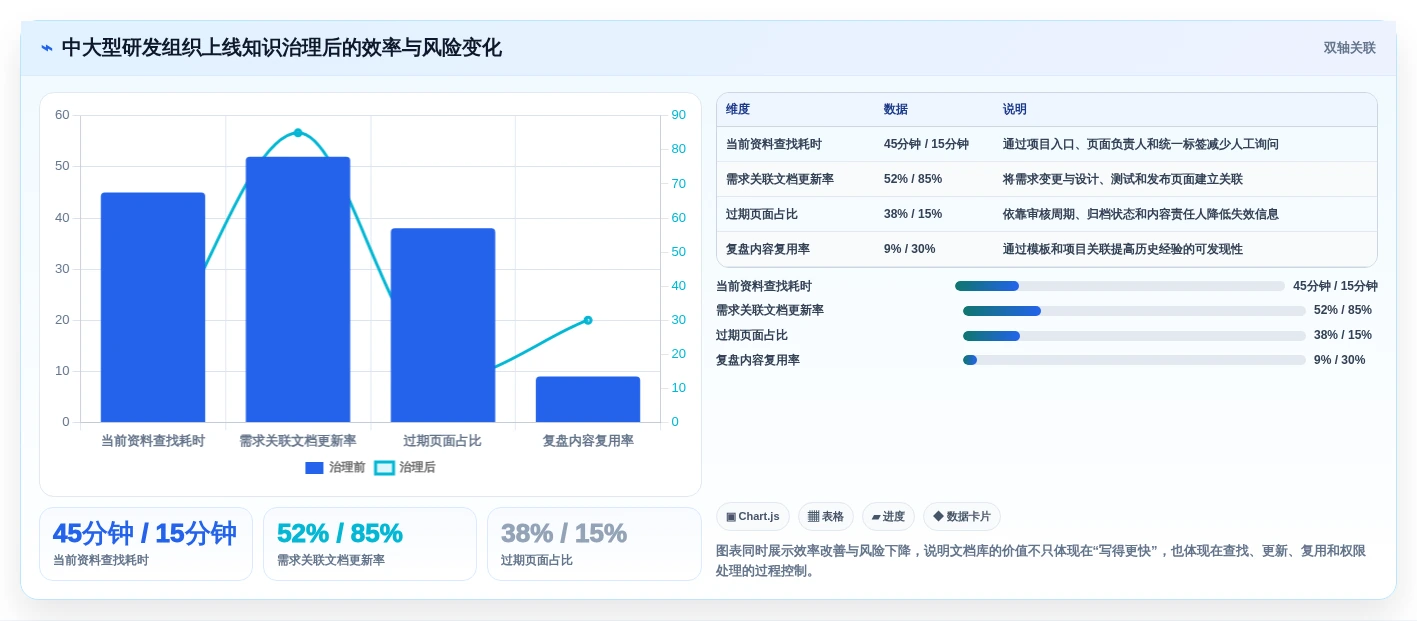Click the 当前资料查找耗时 x-axis label

153,441
